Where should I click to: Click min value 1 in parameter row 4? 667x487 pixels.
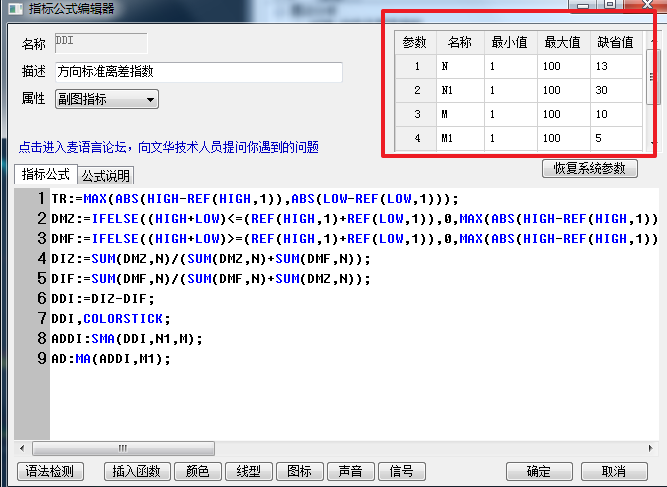(x=510, y=138)
